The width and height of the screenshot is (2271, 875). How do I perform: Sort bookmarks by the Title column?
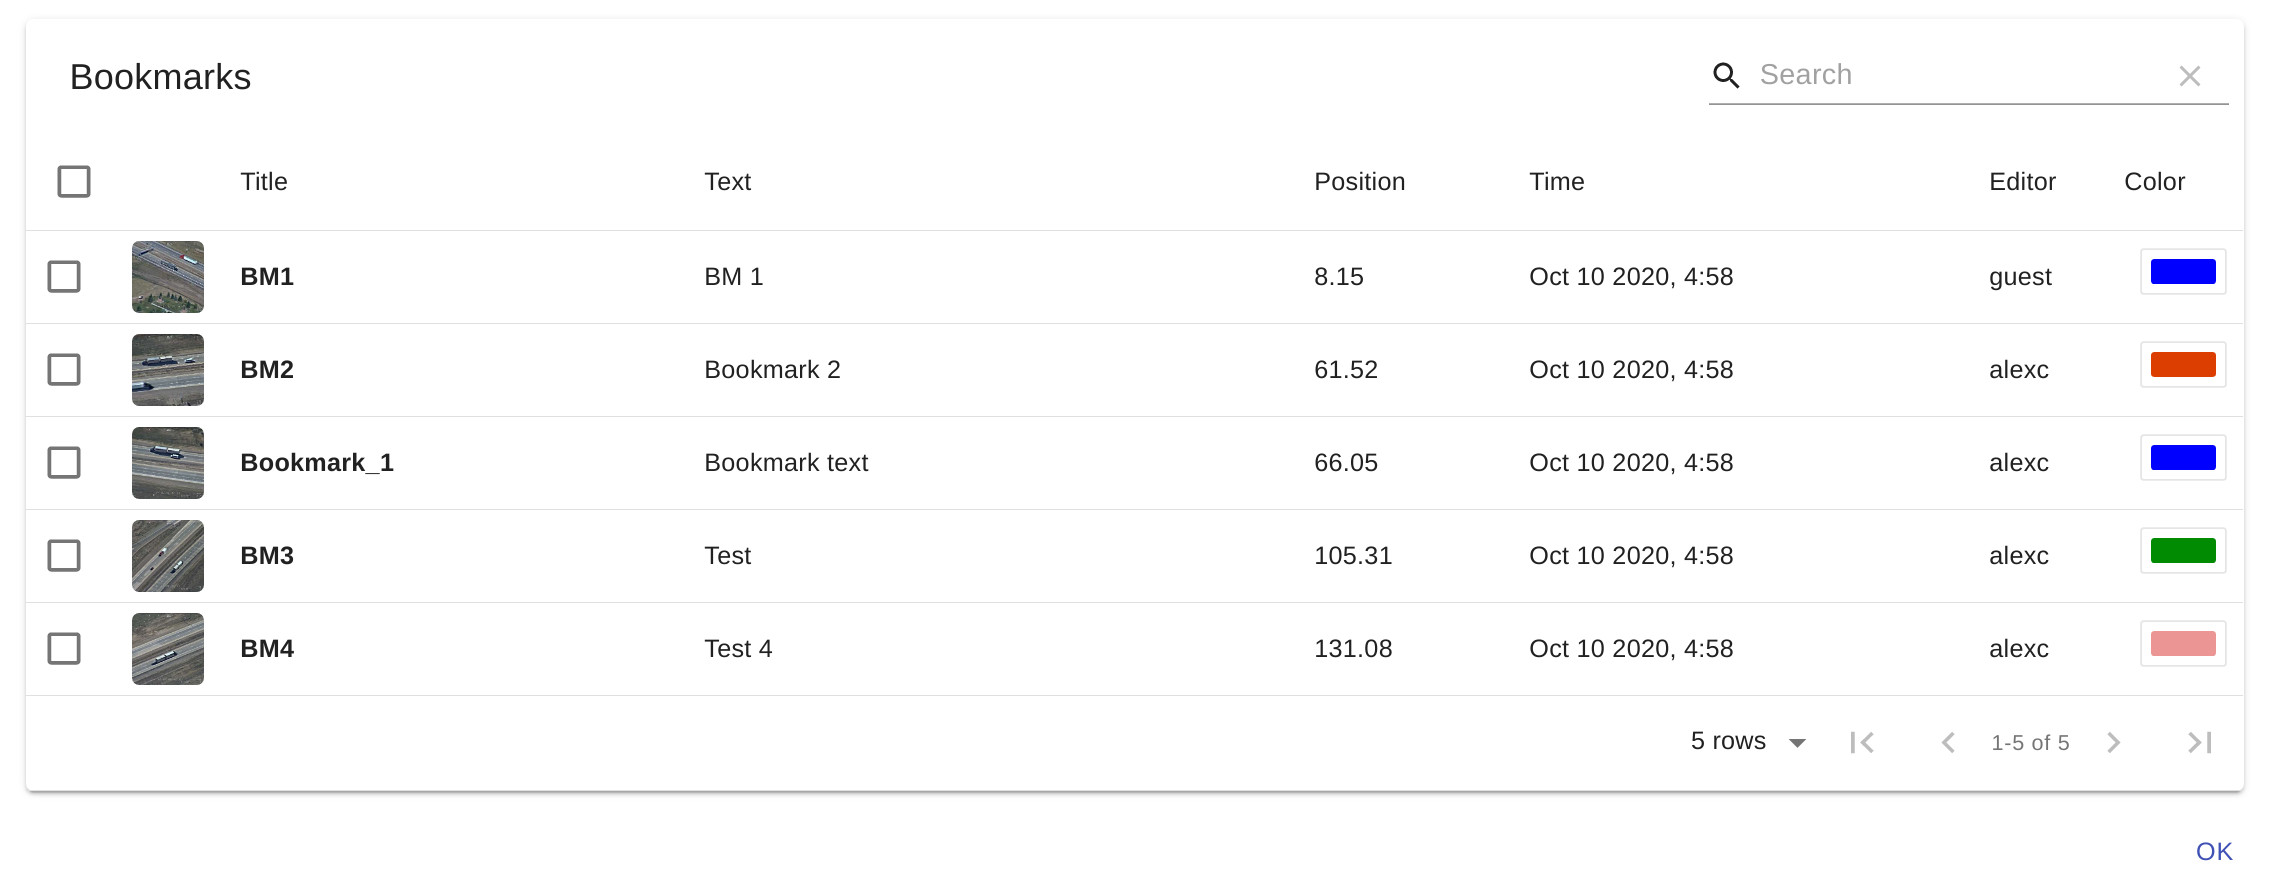point(264,182)
